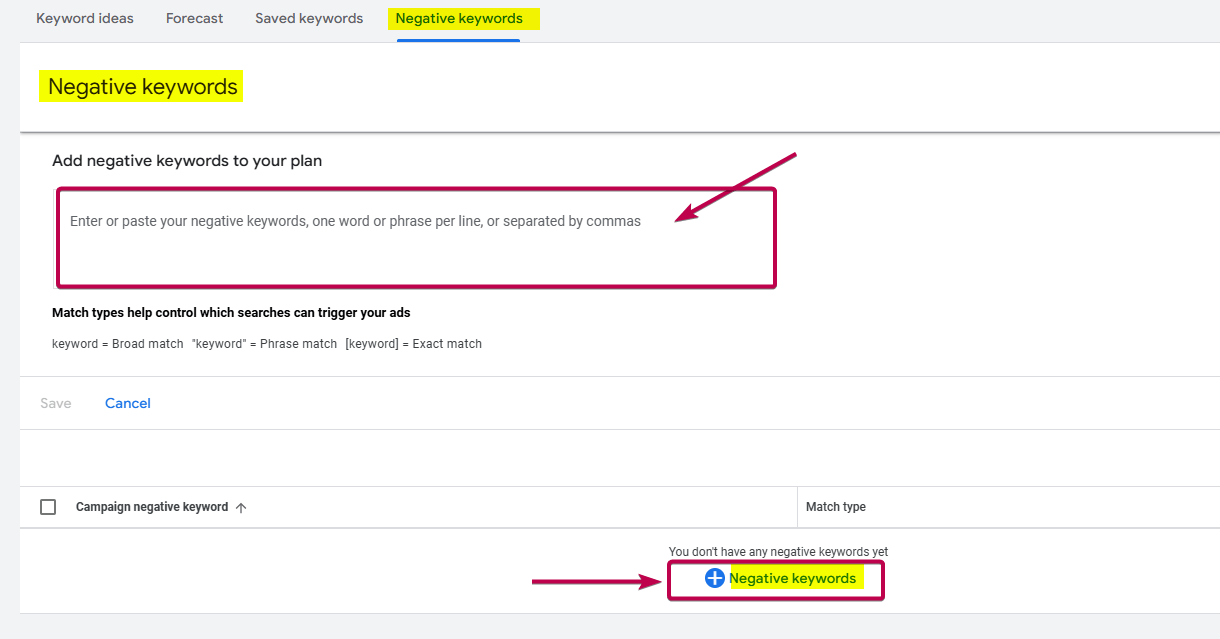Screen dimensions: 1220x639
Task: Go to the Saved keywords tab
Action: point(309,18)
